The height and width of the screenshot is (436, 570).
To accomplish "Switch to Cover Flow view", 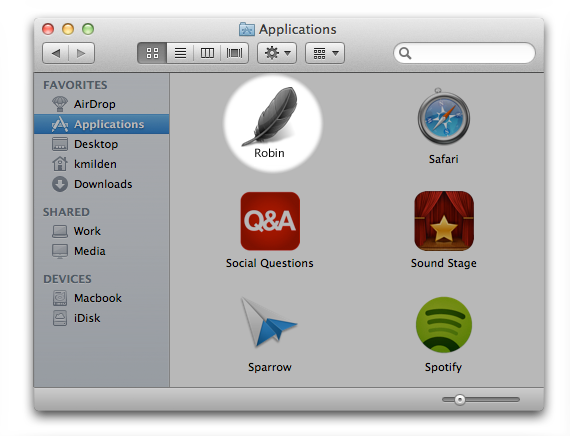I will 234,53.
